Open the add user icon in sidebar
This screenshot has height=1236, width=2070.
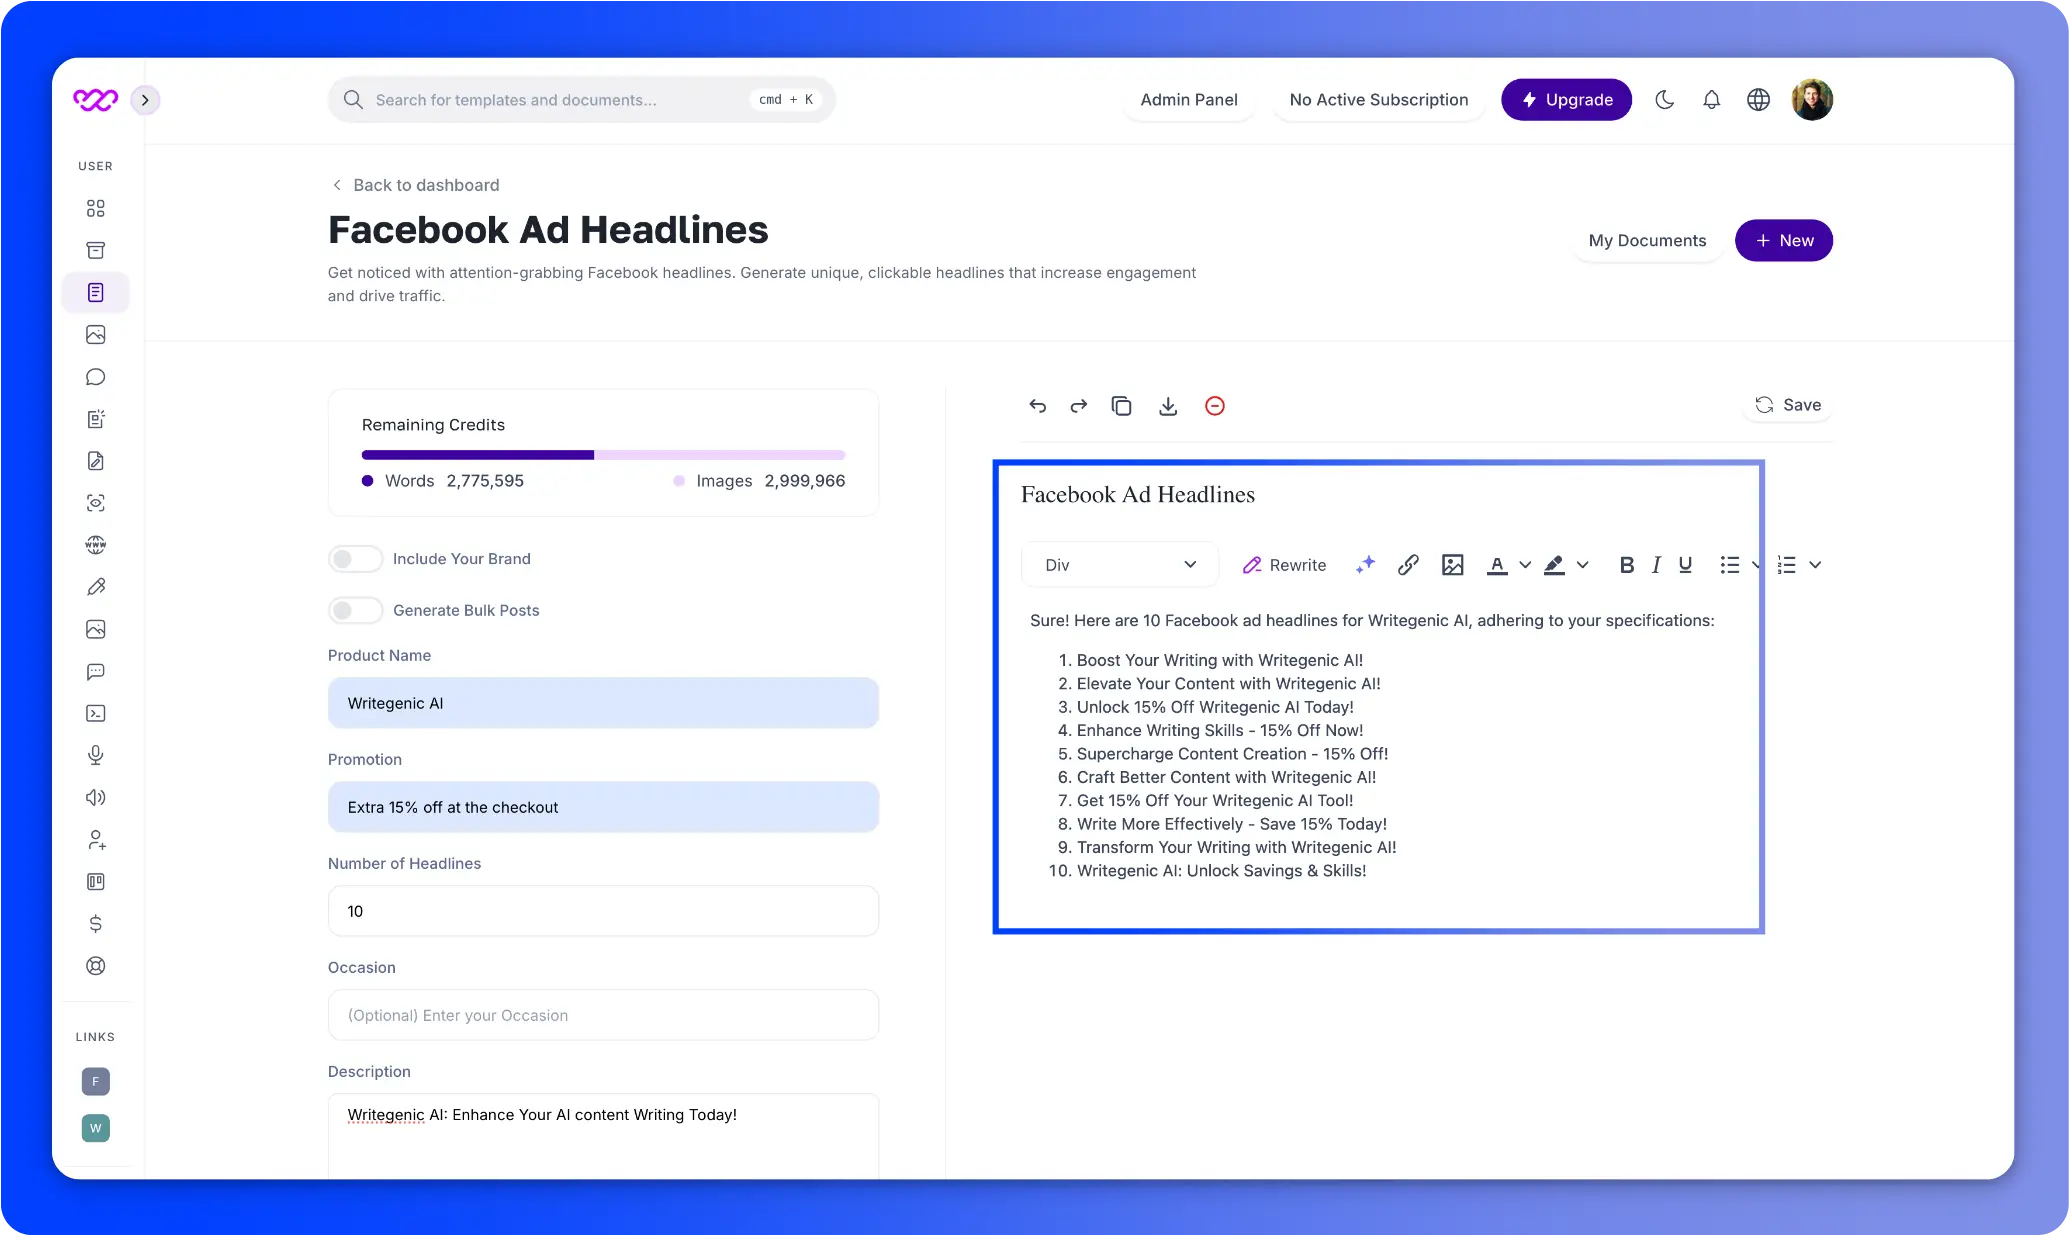95,839
